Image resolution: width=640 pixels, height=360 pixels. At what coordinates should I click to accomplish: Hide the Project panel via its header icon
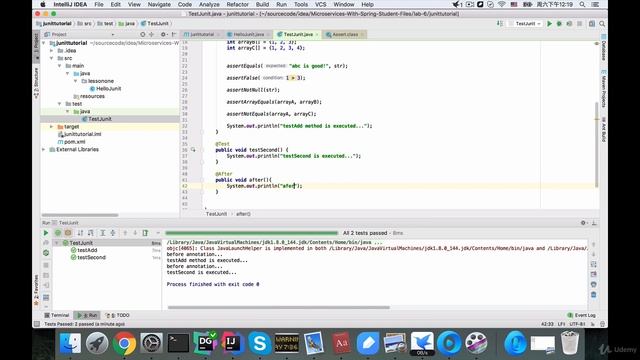(x=174, y=35)
